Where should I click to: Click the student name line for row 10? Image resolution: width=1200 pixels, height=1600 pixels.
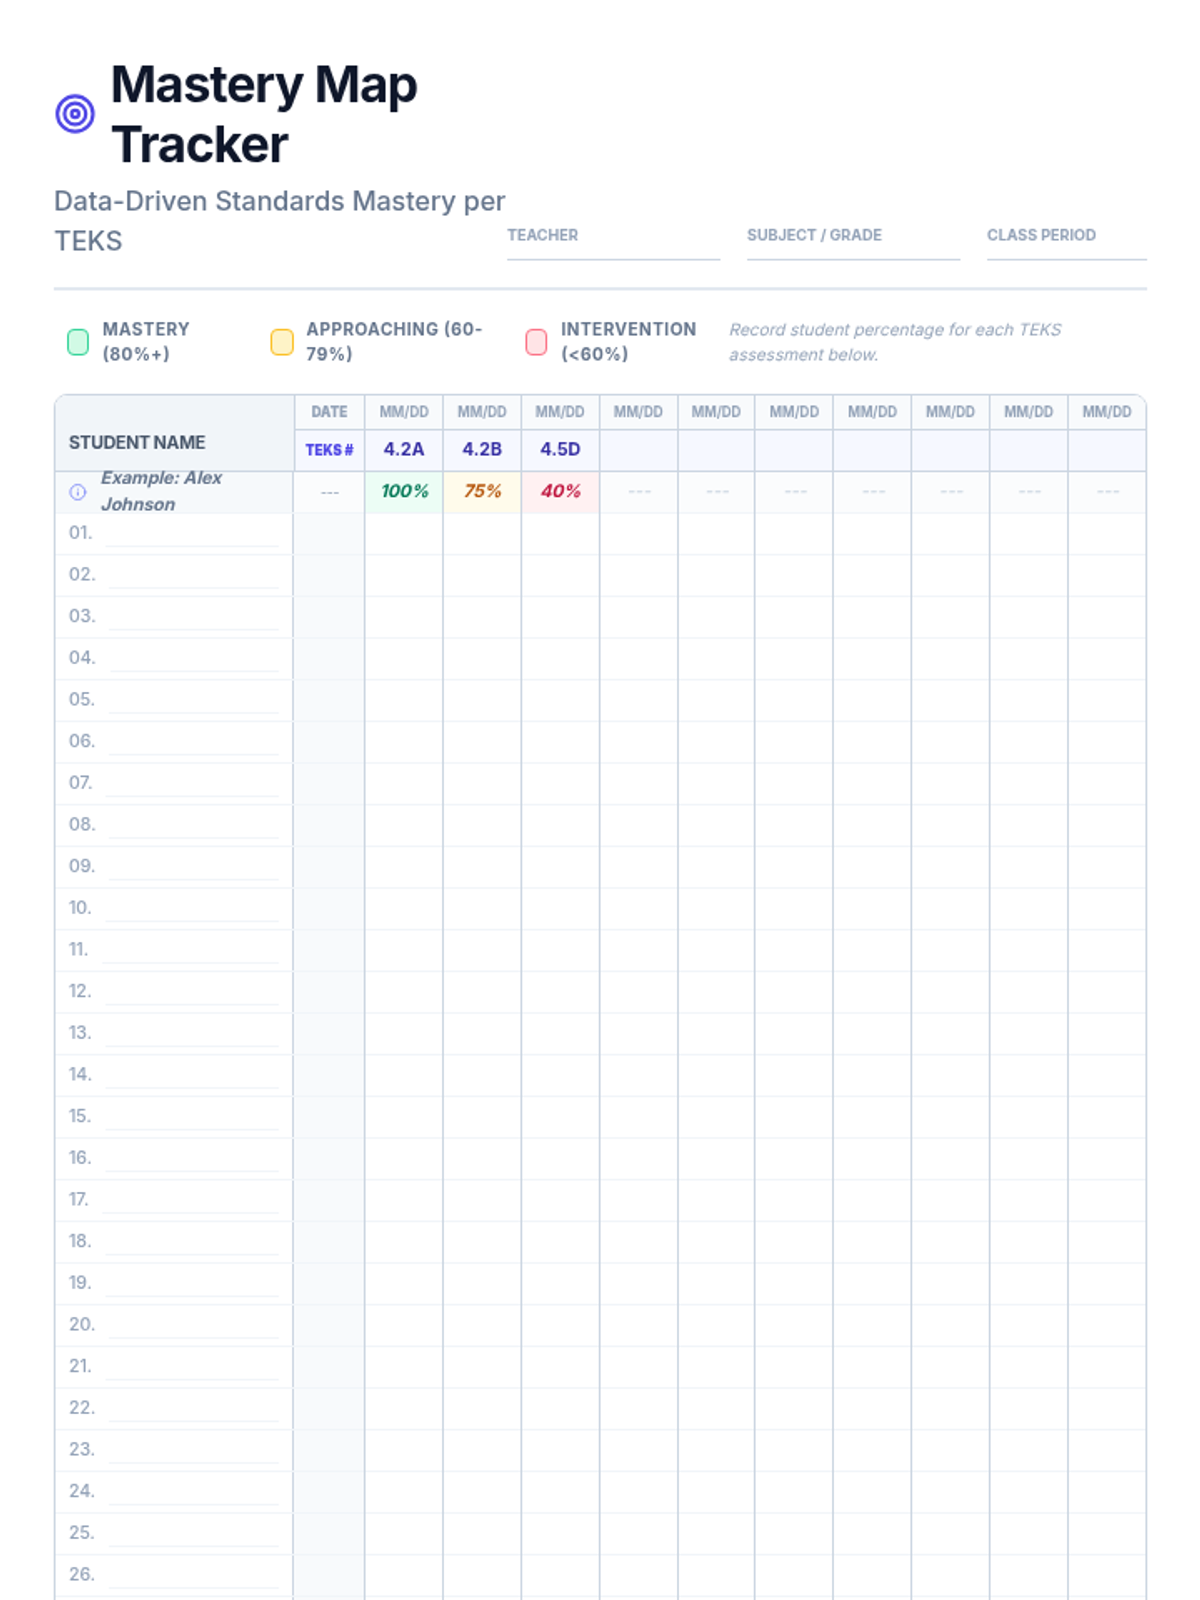192,910
